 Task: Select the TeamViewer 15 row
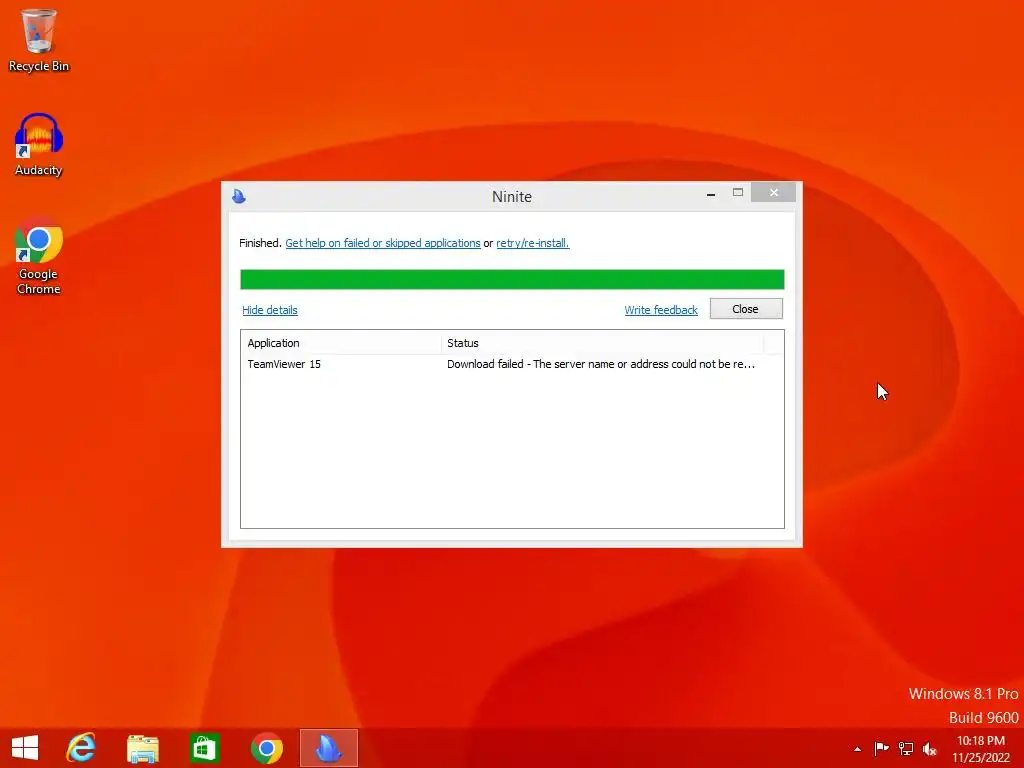[x=512, y=364]
